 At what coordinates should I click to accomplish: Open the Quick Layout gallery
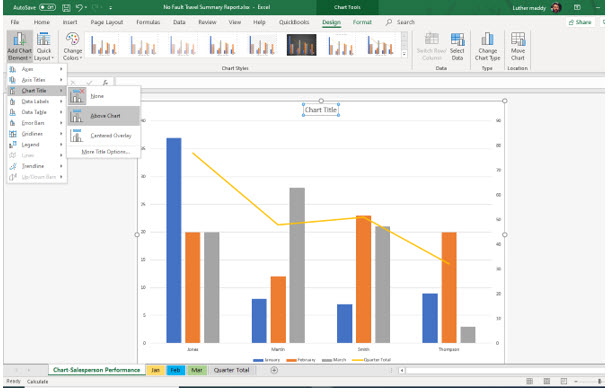[x=43, y=47]
